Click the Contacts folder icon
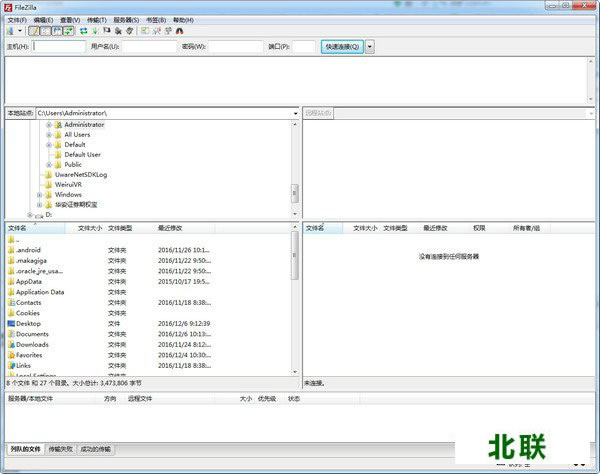 tap(11, 303)
